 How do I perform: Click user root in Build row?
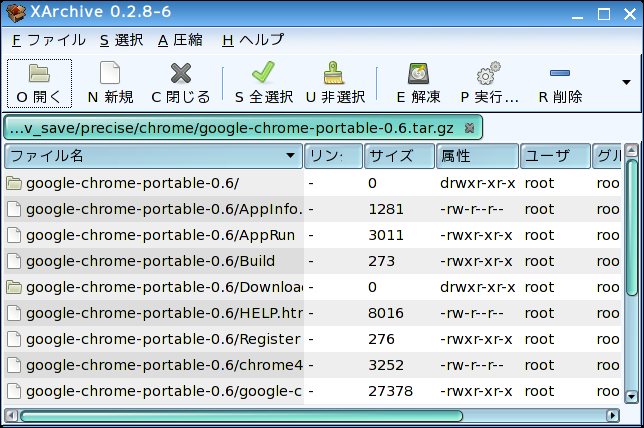pos(539,261)
